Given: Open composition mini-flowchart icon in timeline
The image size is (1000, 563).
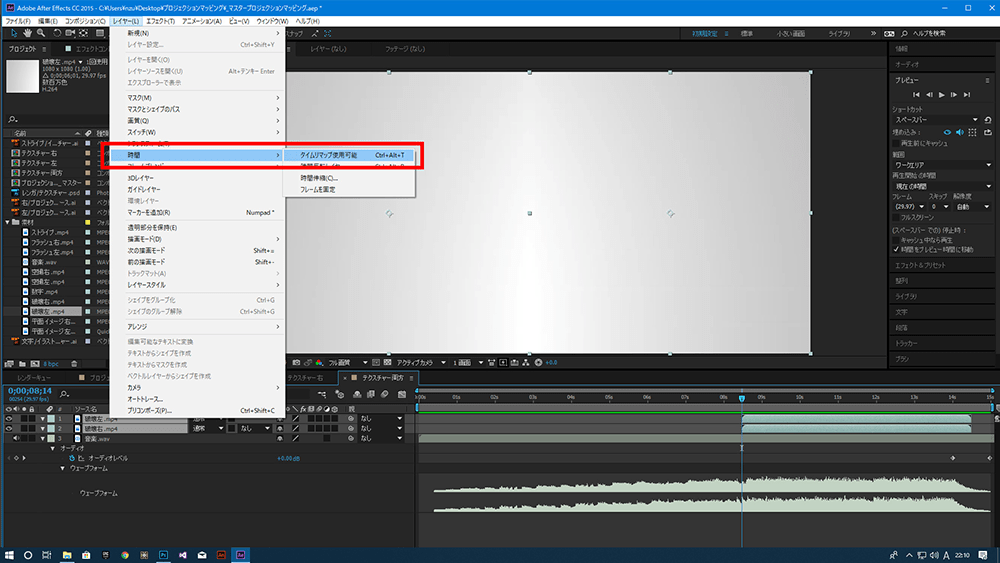Looking at the screenshot, I should click(322, 395).
